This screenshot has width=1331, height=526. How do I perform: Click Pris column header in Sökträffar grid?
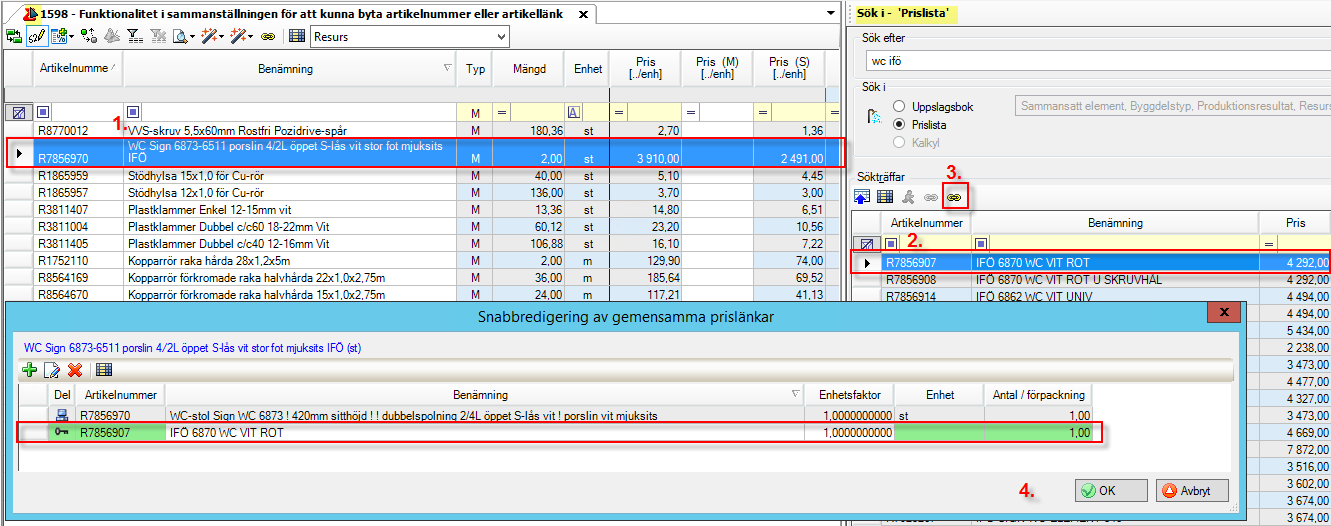point(1295,223)
